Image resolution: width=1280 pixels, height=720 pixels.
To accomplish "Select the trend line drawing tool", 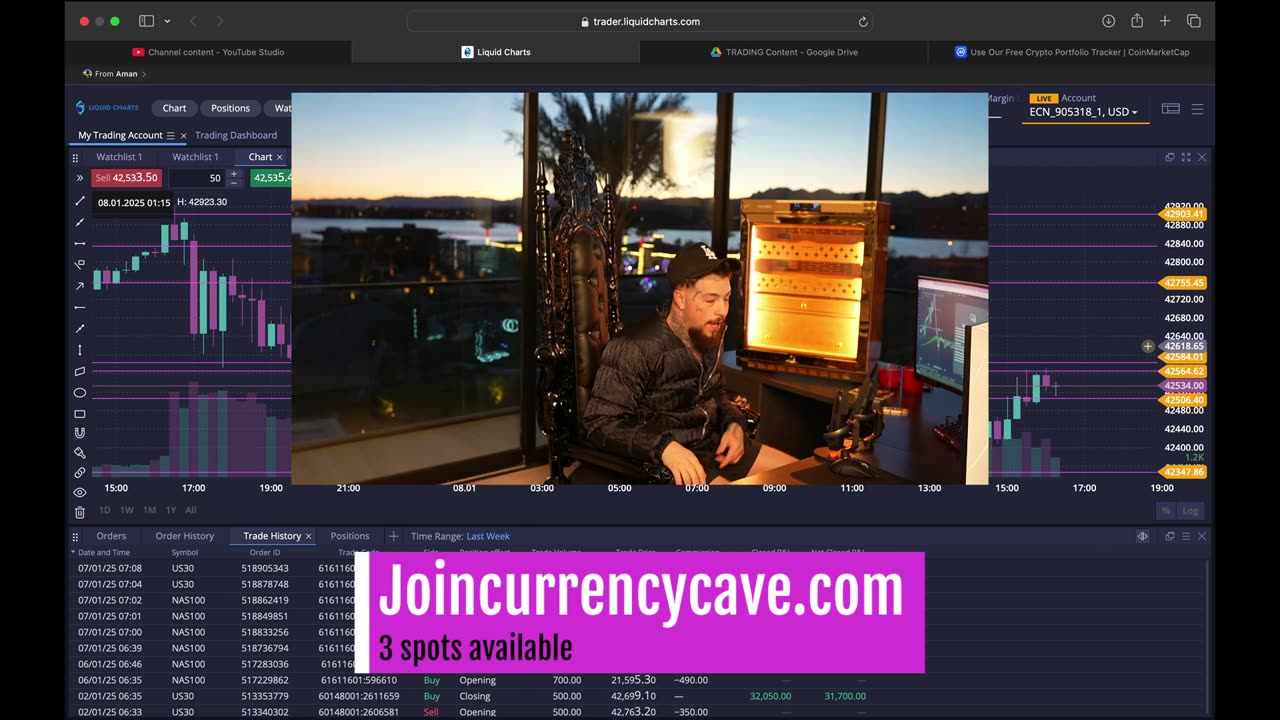I will click(80, 201).
